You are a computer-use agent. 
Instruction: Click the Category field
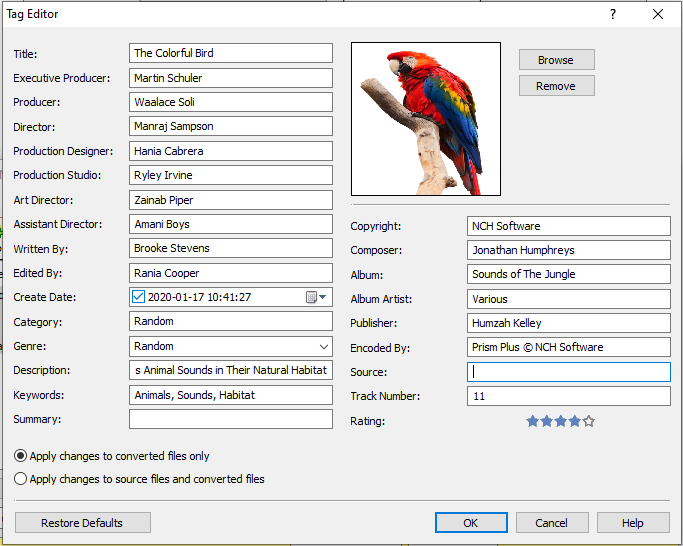(231, 321)
